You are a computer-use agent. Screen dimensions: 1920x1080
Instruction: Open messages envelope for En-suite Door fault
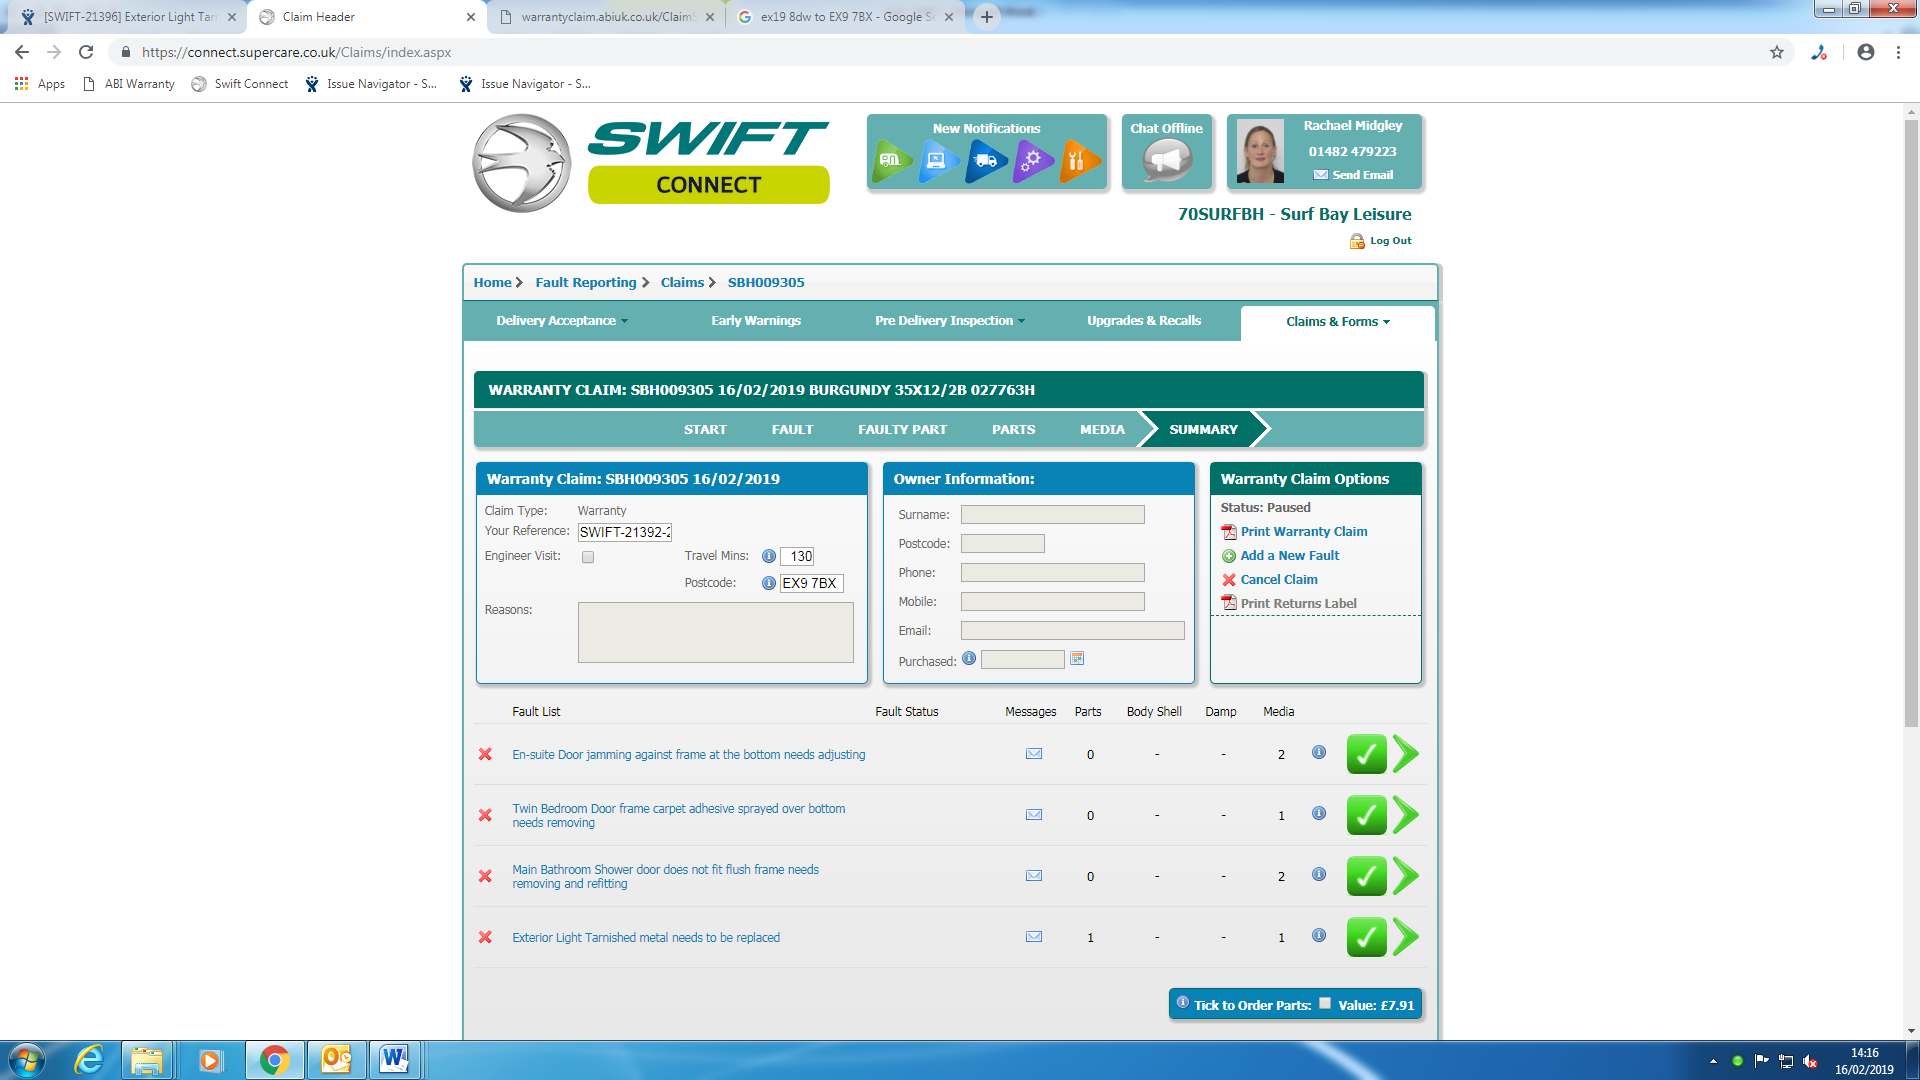click(x=1034, y=754)
